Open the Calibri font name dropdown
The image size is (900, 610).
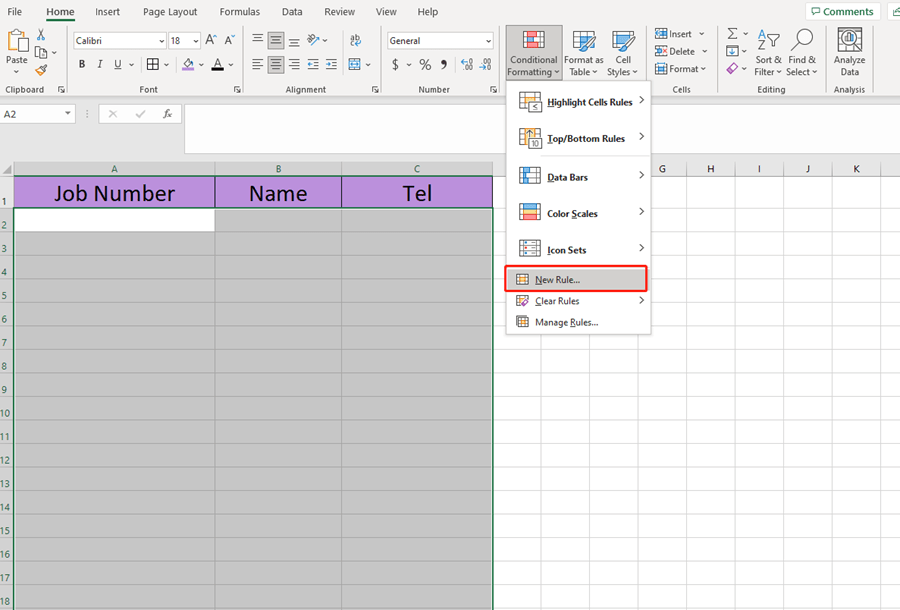[161, 41]
